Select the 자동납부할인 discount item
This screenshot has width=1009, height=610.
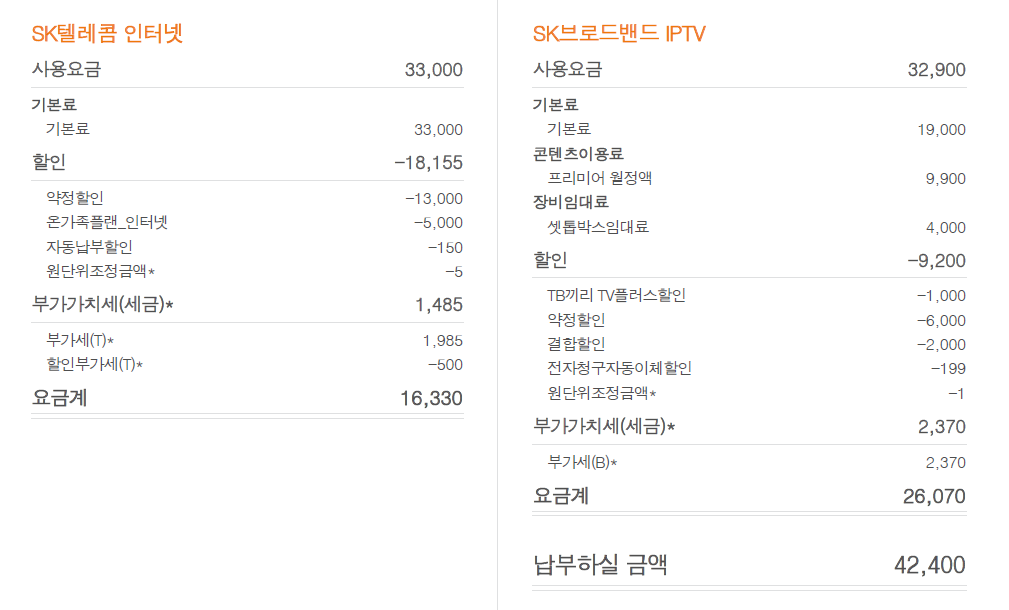89,247
